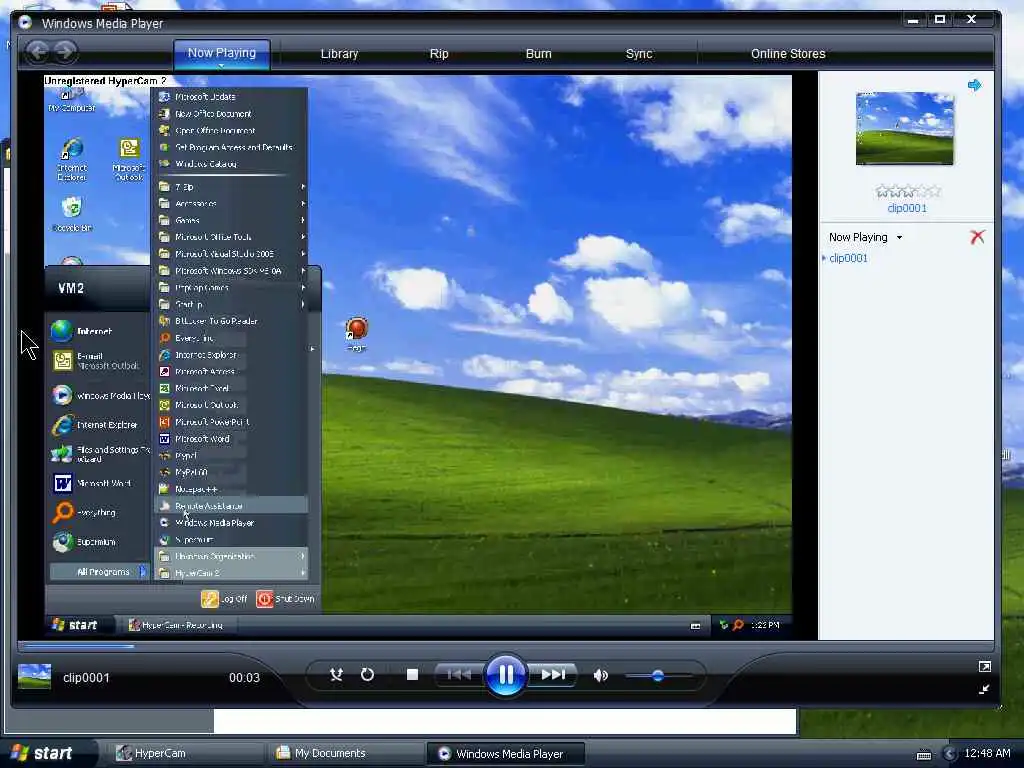Screen dimensions: 1024x768
Task: Clear the list with the red X
Action: tap(977, 237)
